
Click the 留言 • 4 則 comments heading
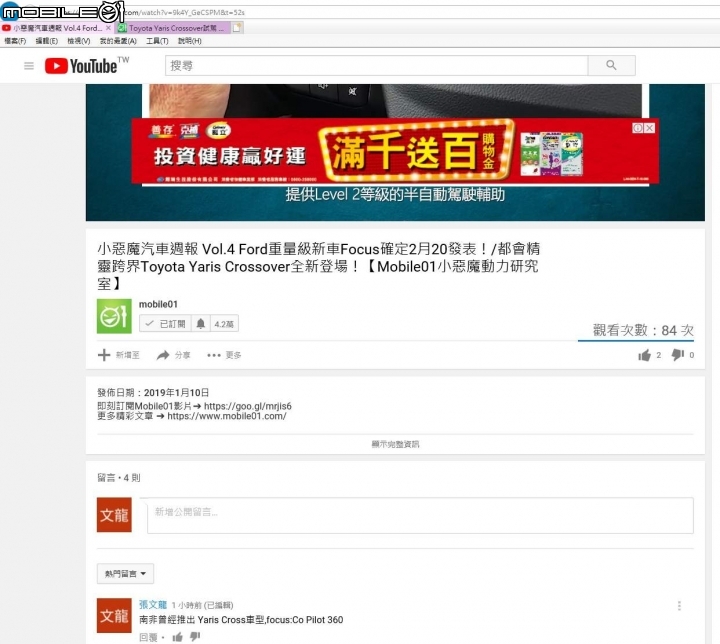[x=118, y=478]
